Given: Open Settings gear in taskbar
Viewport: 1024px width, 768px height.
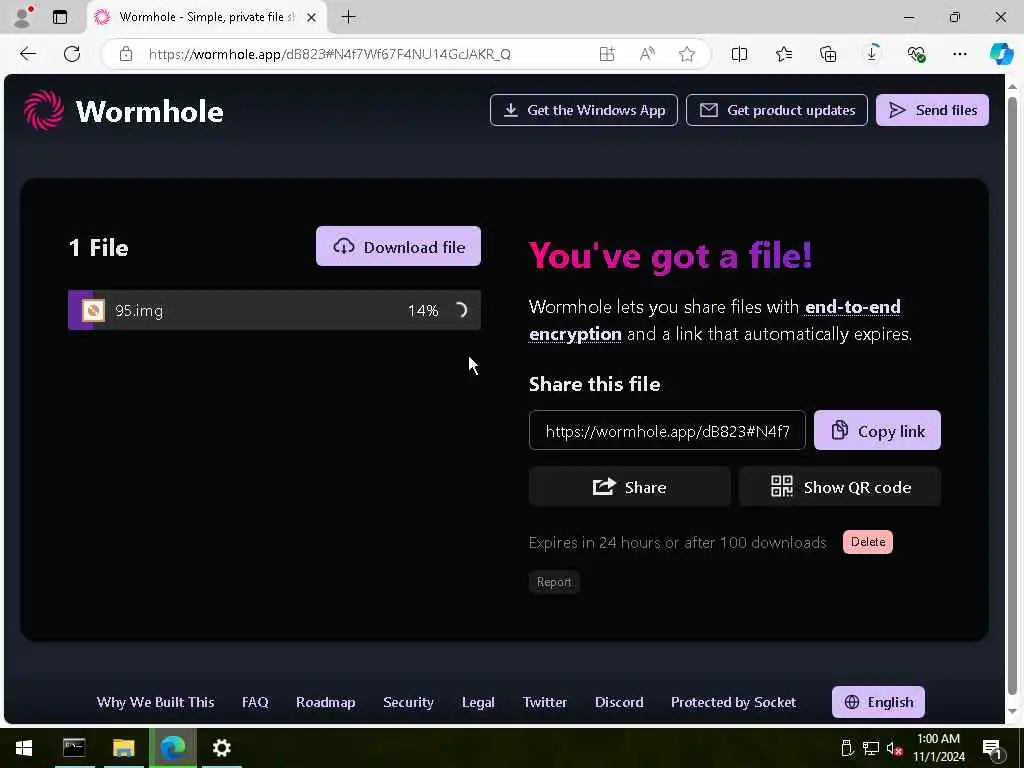Looking at the screenshot, I should [x=222, y=748].
